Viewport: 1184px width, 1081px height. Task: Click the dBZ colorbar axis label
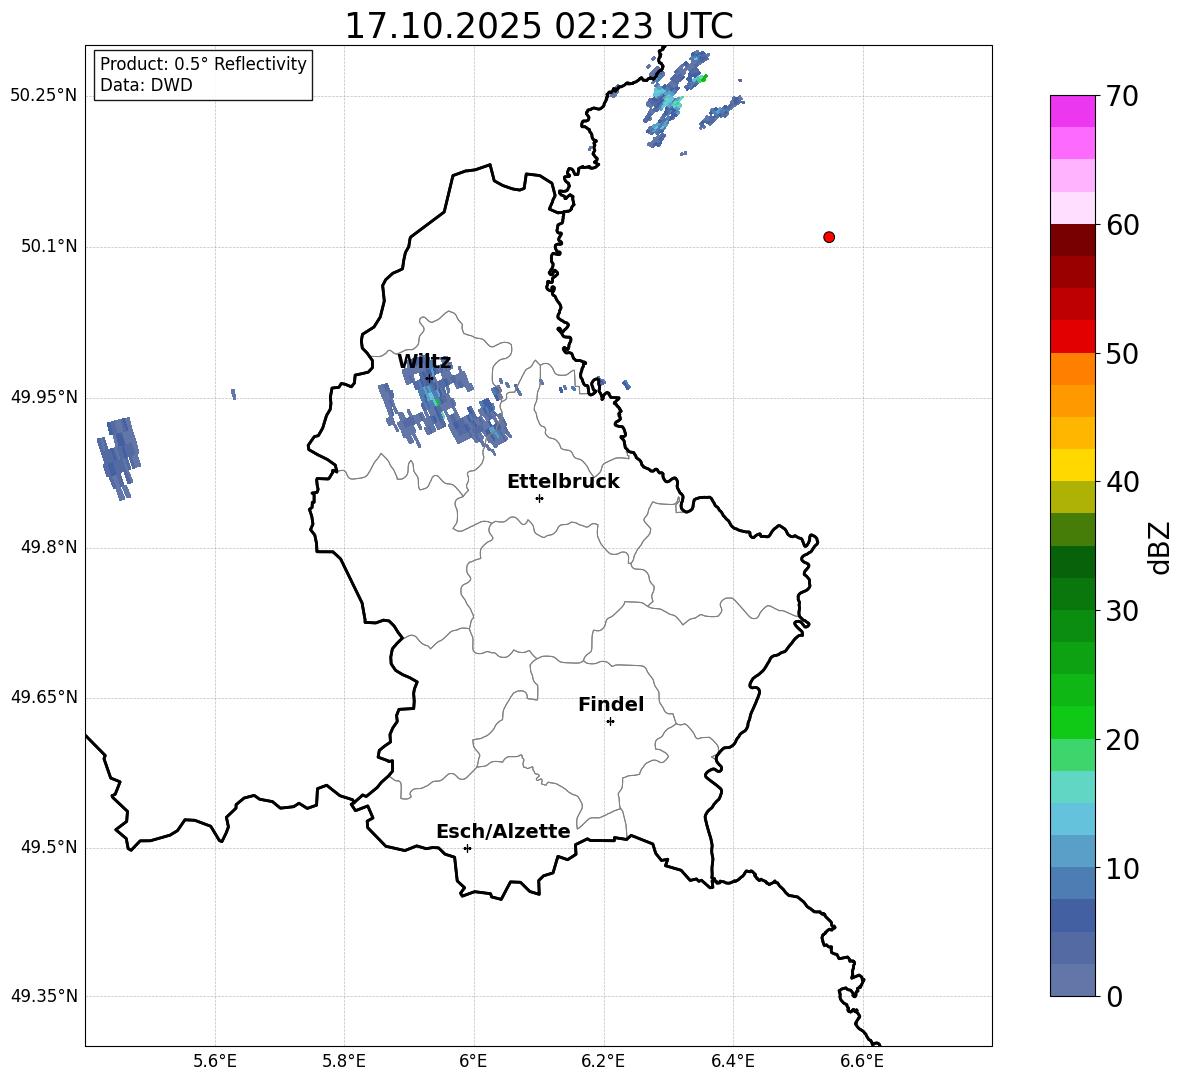pos(1159,547)
